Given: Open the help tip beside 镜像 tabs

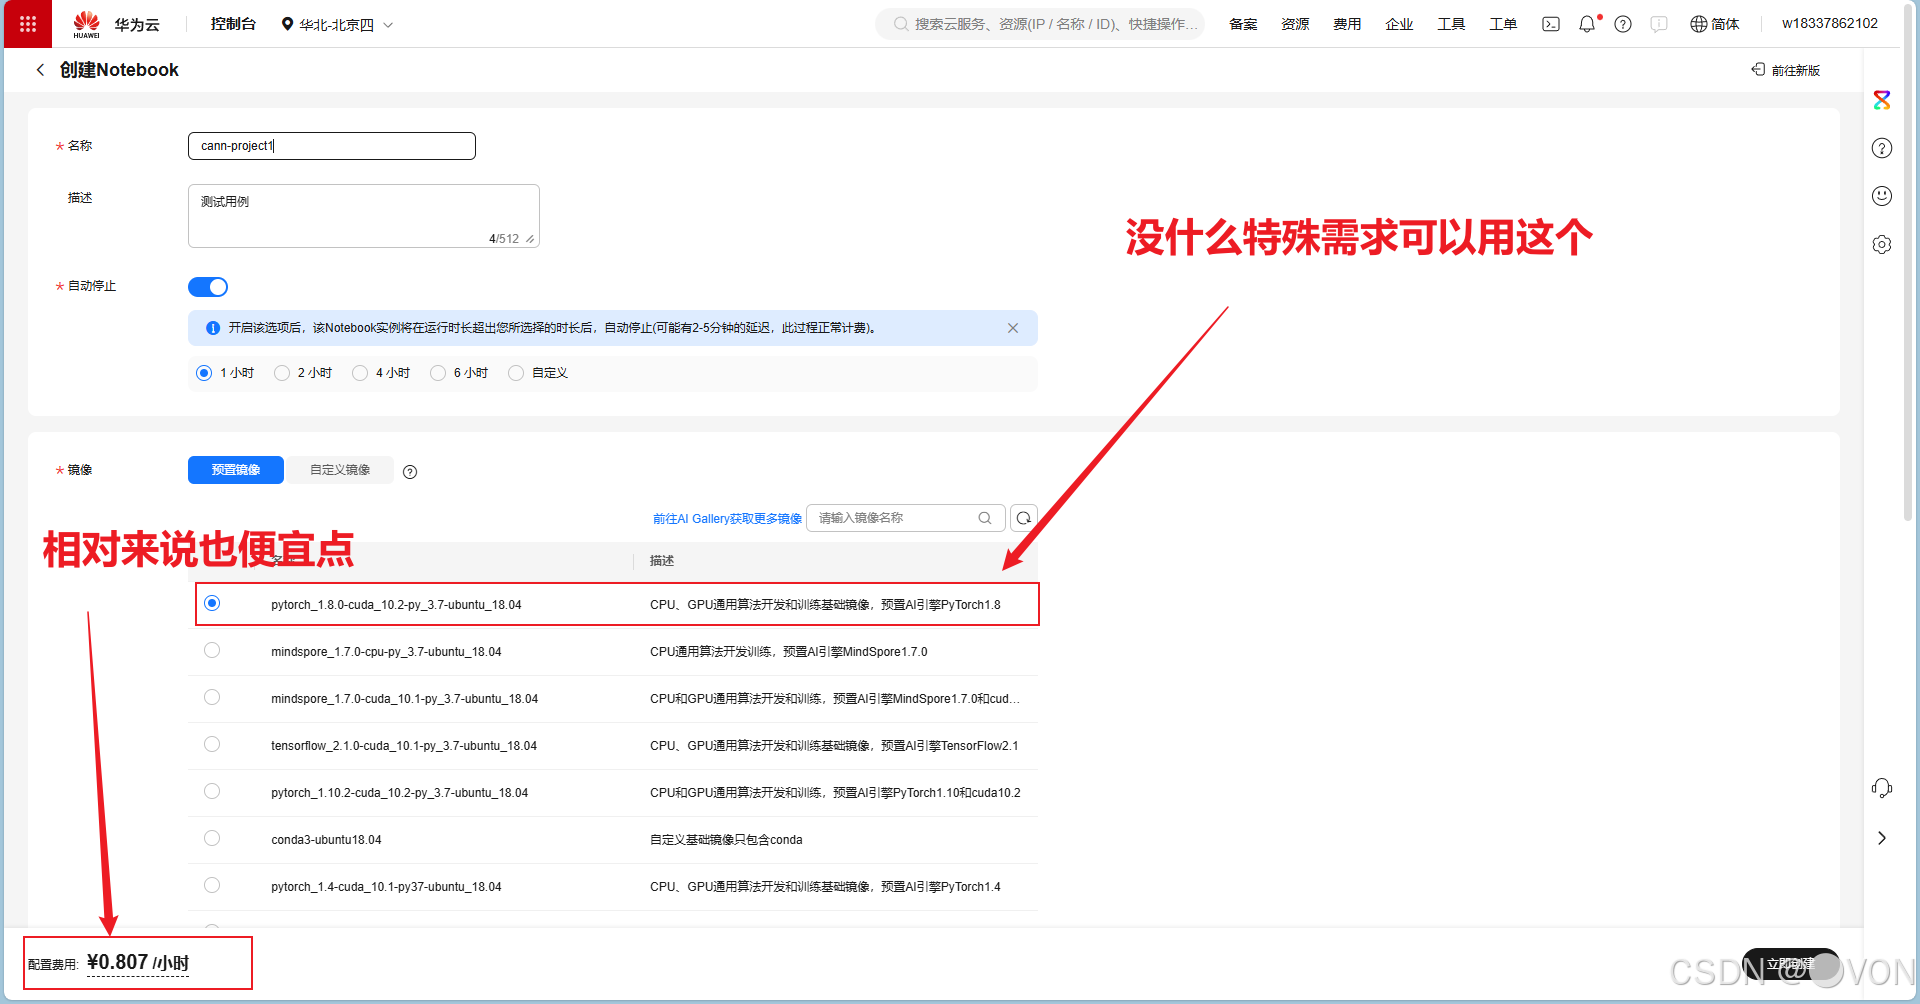Looking at the screenshot, I should pos(410,471).
